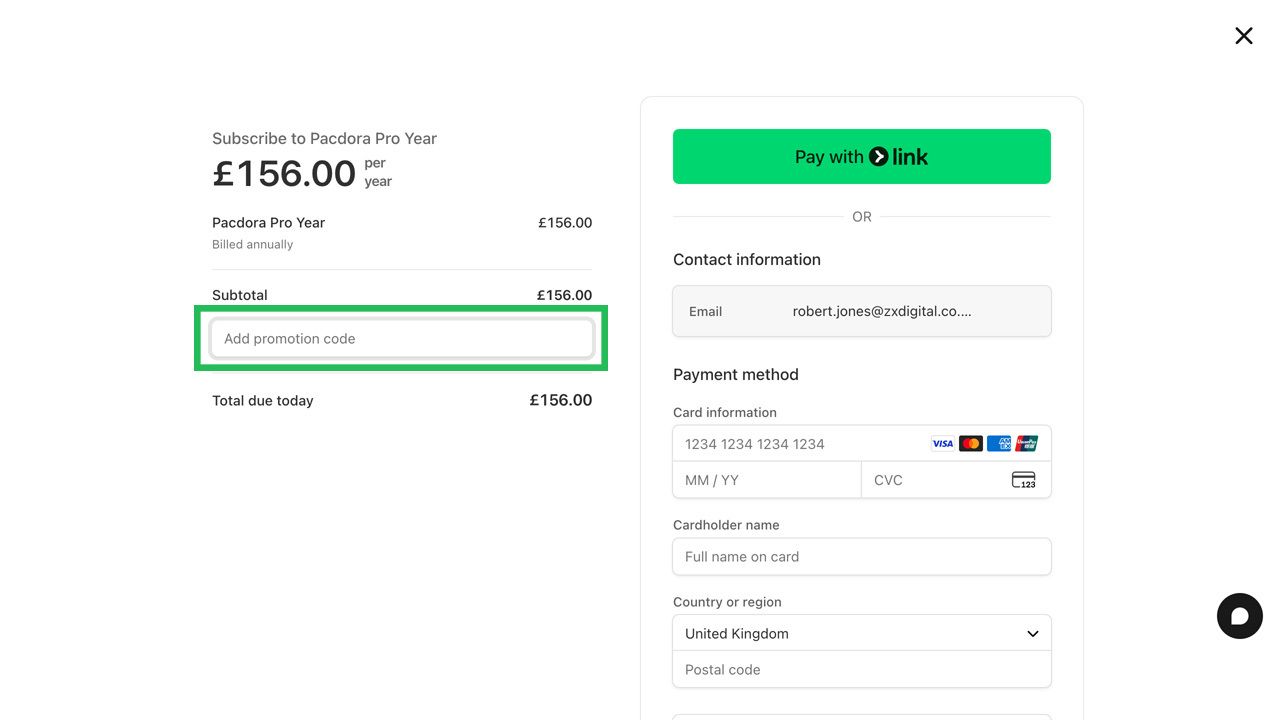Image resolution: width=1280 pixels, height=720 pixels.
Task: Click the Visa card brand icon
Action: tap(942, 443)
